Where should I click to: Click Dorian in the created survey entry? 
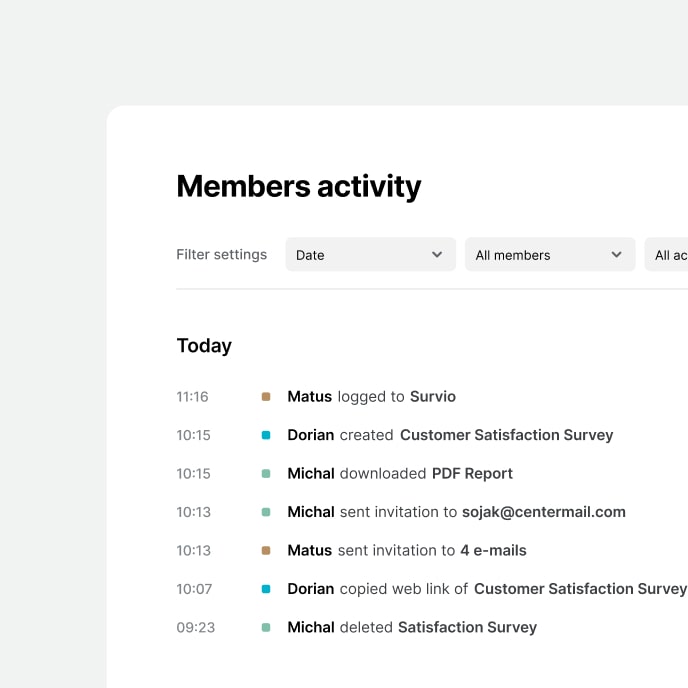coord(311,435)
